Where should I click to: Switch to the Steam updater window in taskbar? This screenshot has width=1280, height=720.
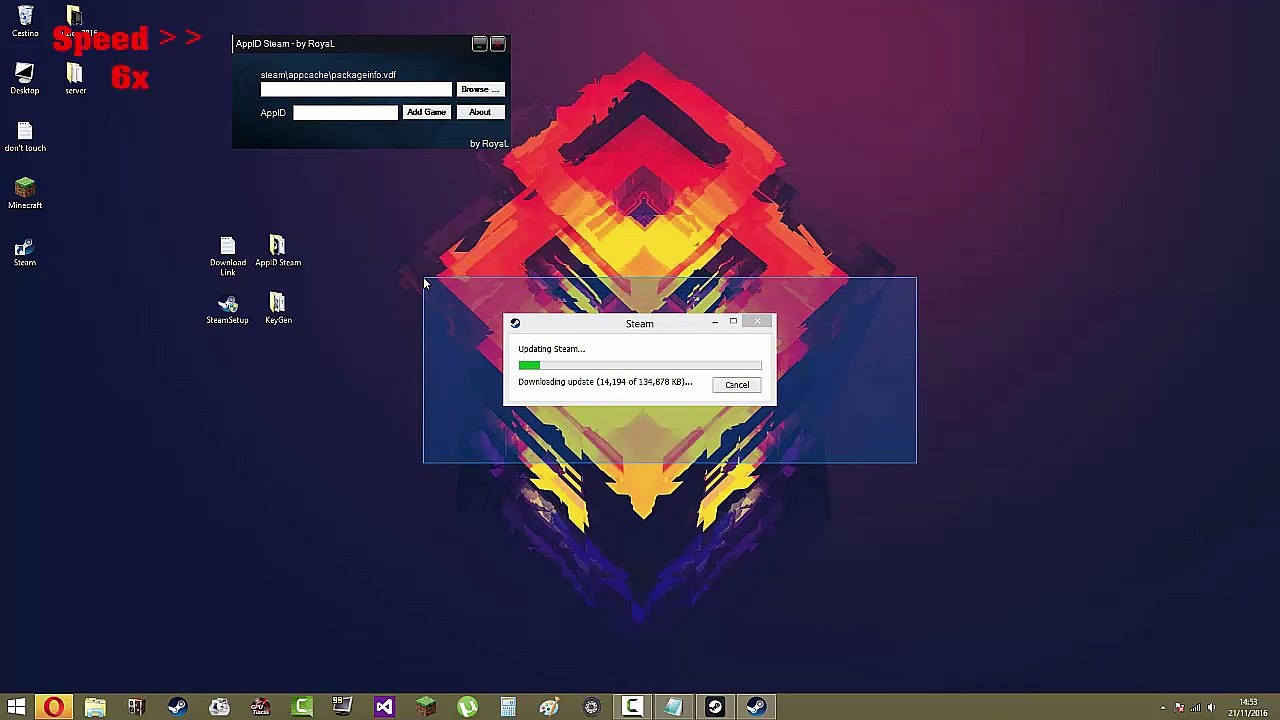756,707
